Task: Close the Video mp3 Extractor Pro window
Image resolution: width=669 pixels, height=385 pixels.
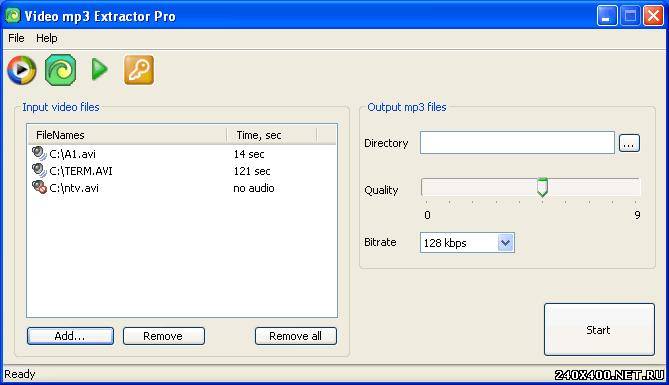Action: click(x=653, y=16)
